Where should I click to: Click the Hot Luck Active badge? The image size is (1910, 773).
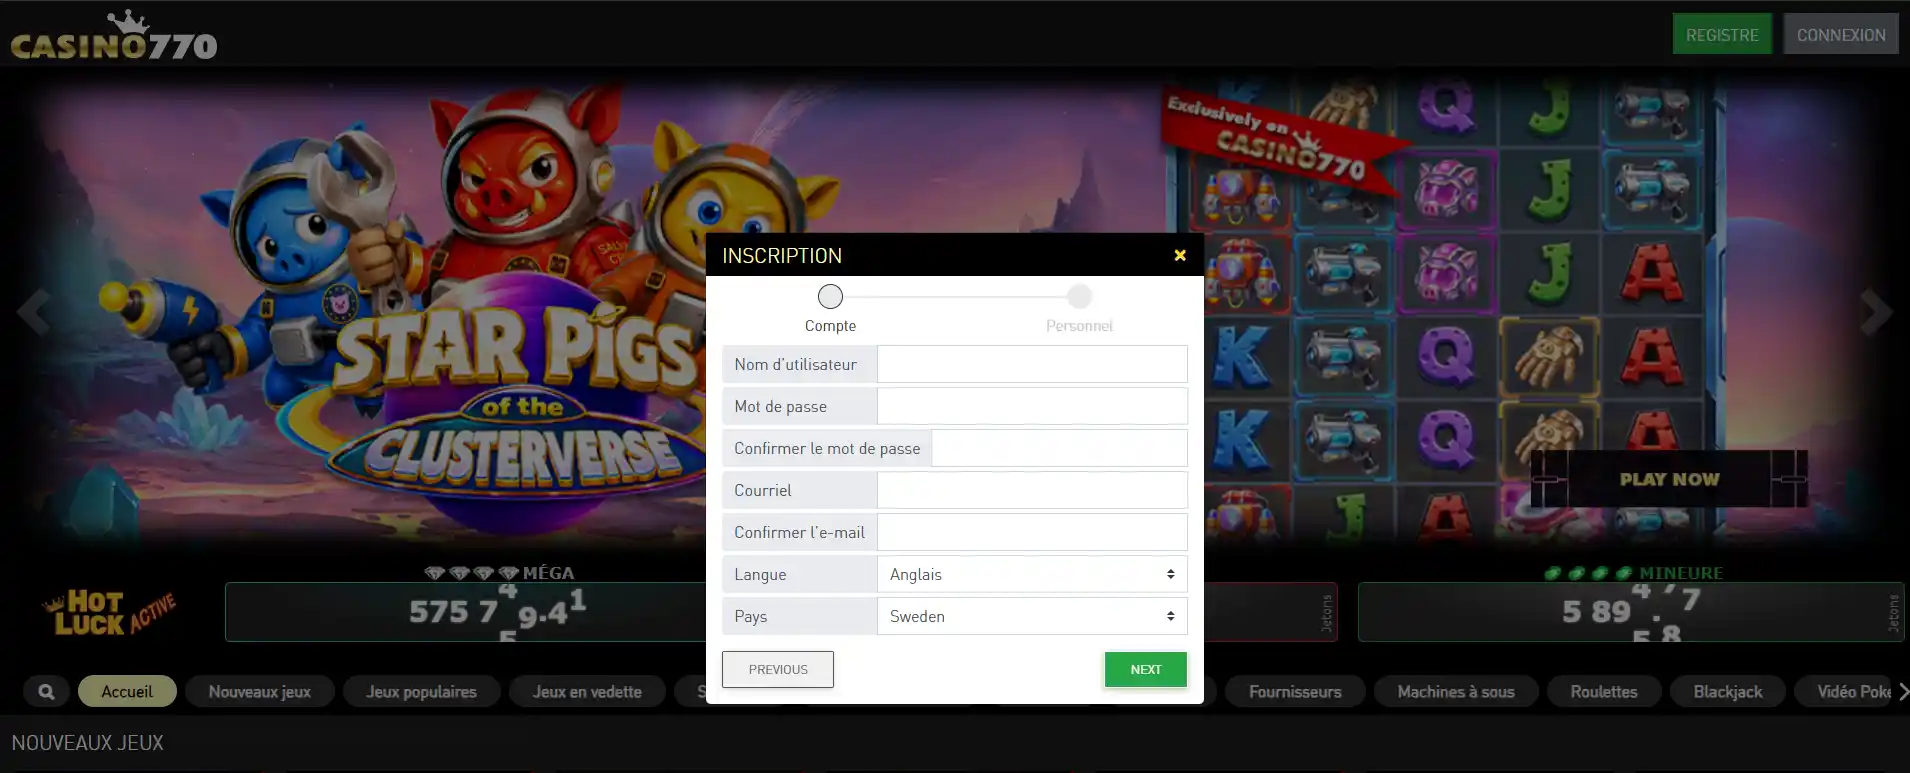(109, 612)
